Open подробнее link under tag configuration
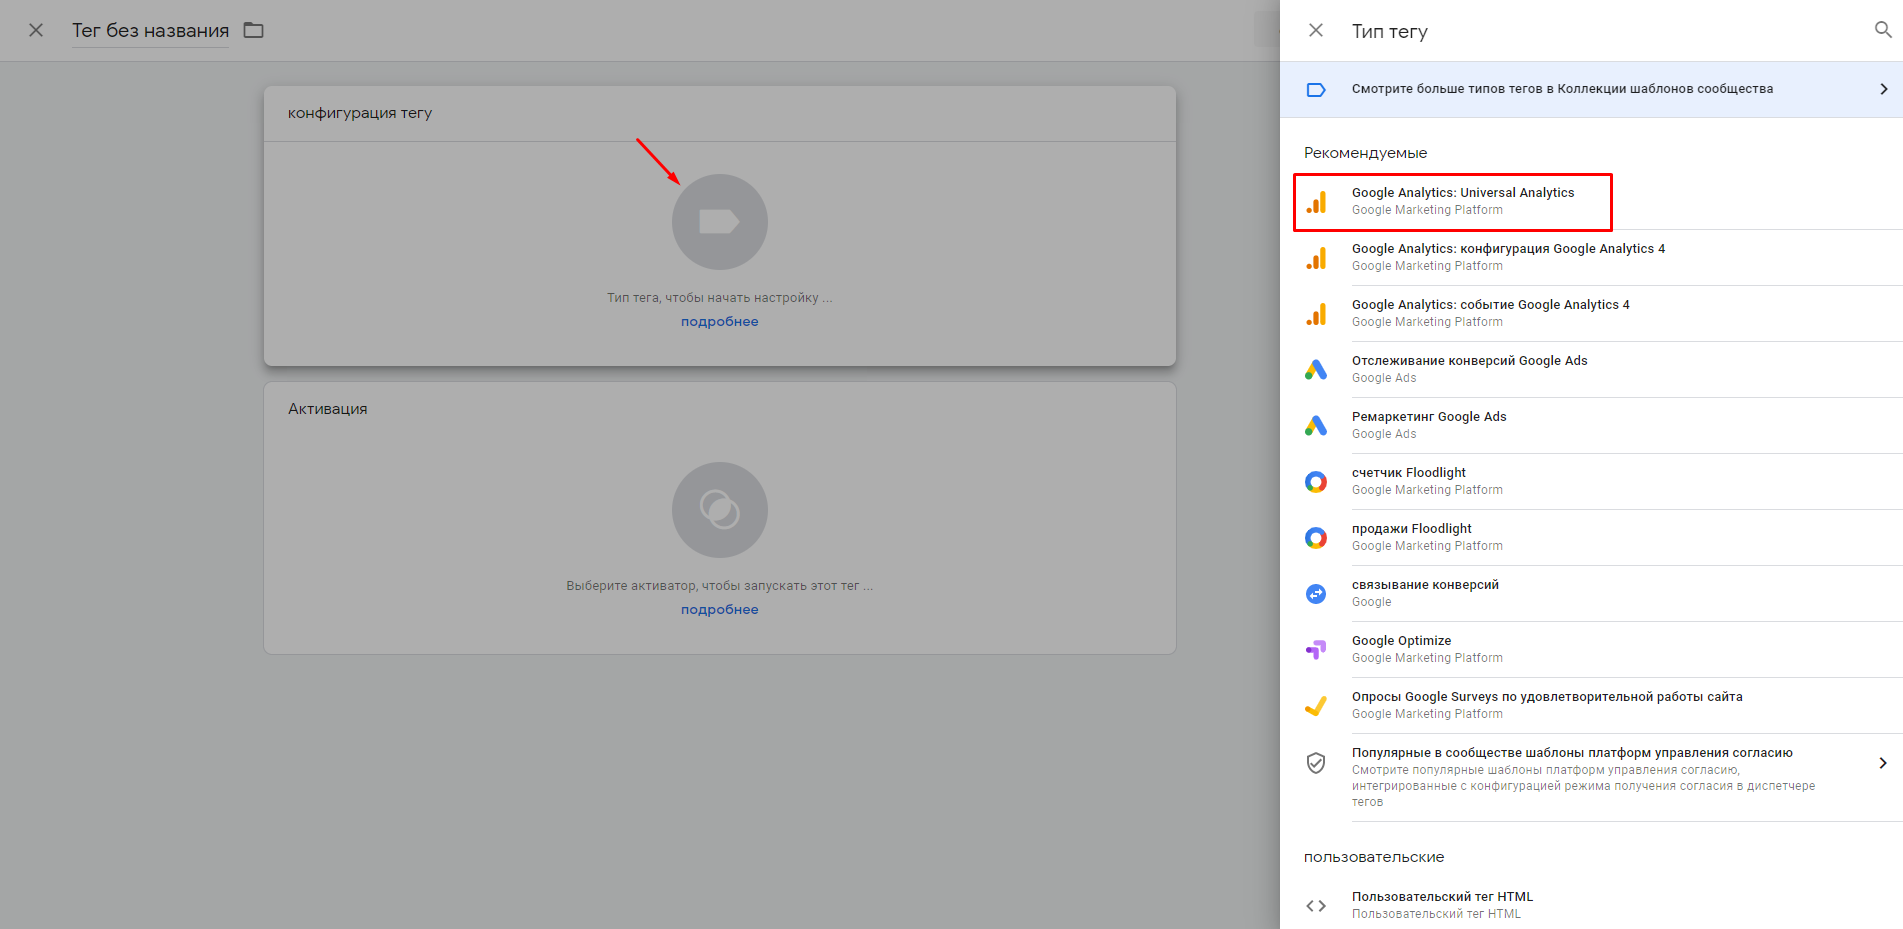This screenshot has height=929, width=1903. coord(719,322)
